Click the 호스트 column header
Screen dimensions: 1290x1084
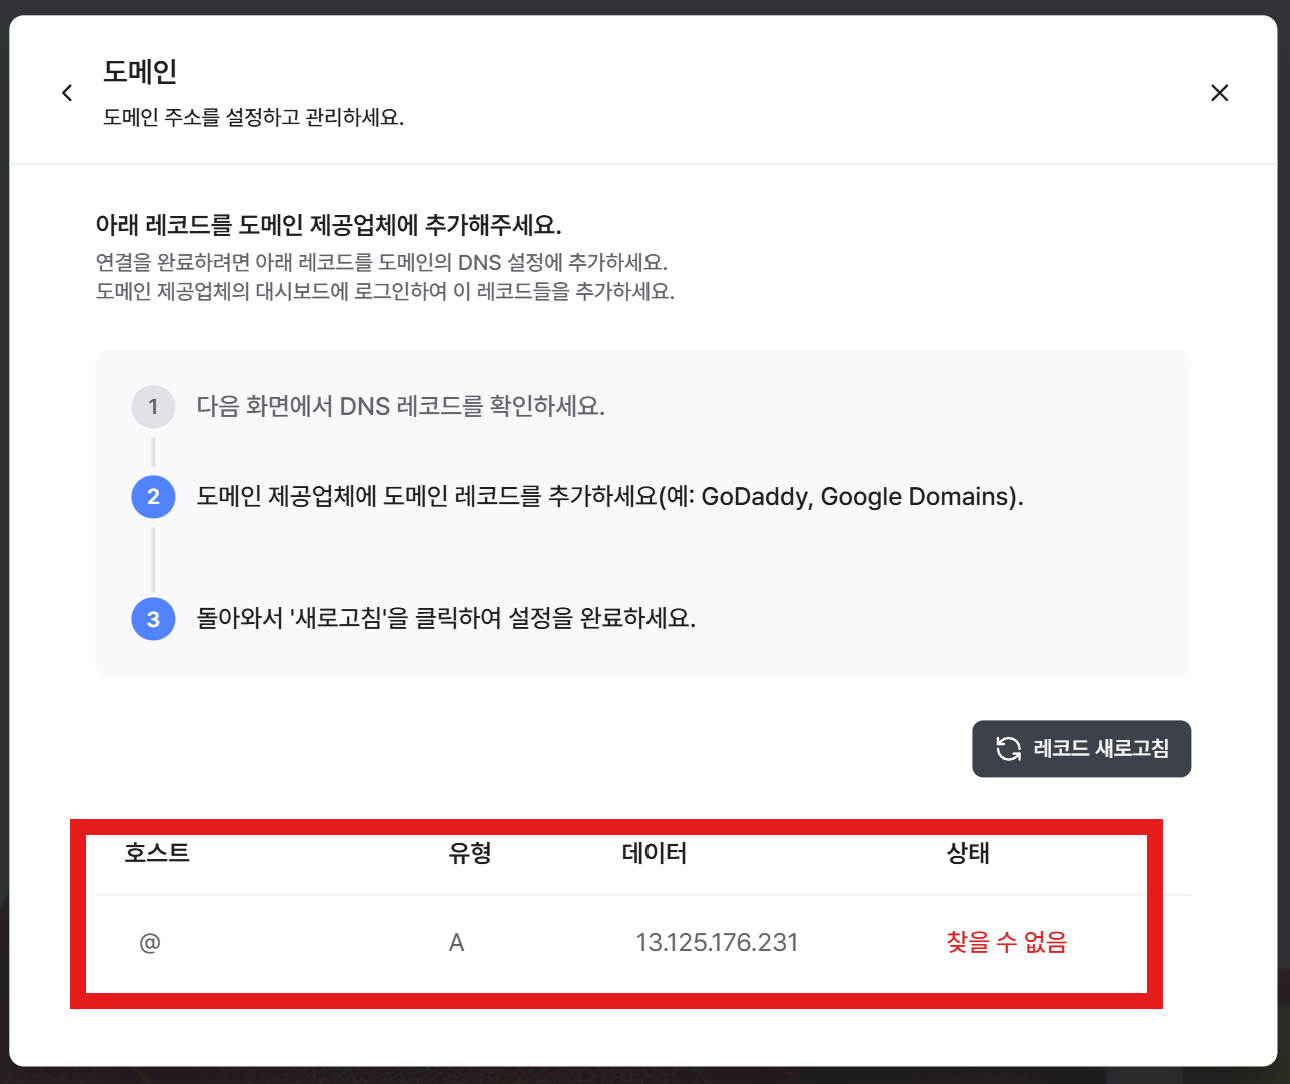157,853
